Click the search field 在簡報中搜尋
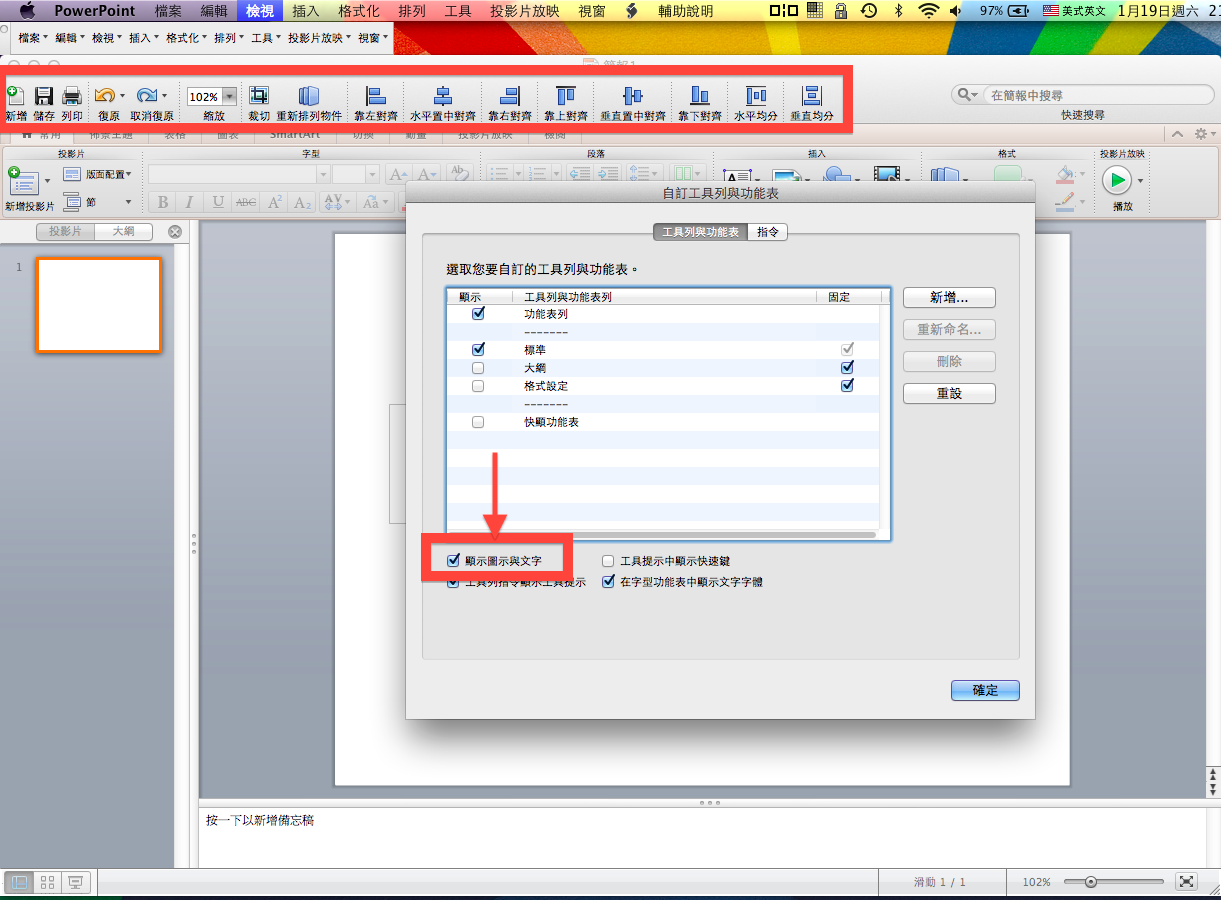This screenshot has width=1221, height=900. click(1100, 95)
